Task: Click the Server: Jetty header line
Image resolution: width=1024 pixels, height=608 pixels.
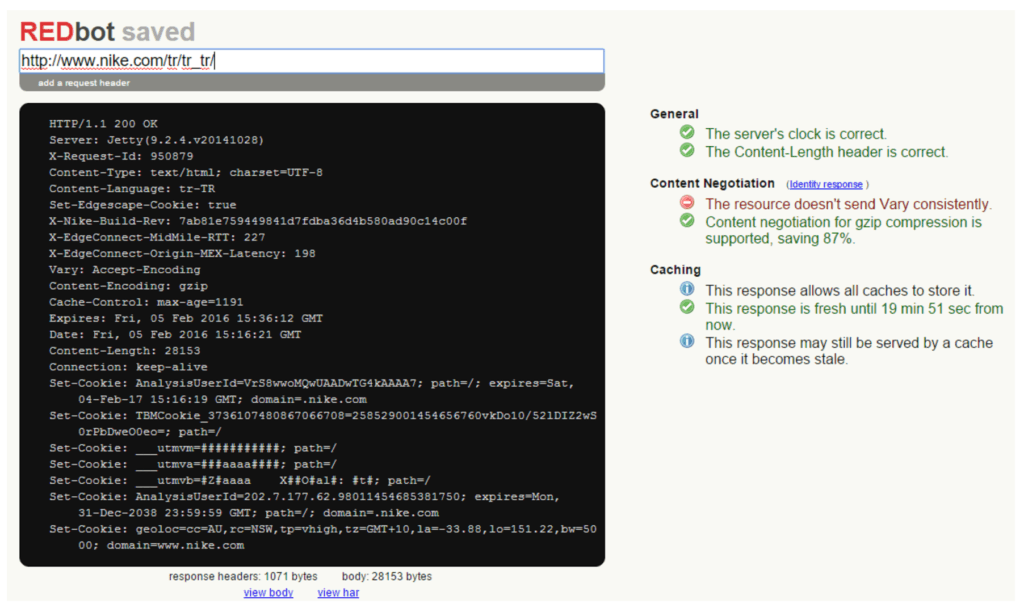Action: [x=156, y=140]
